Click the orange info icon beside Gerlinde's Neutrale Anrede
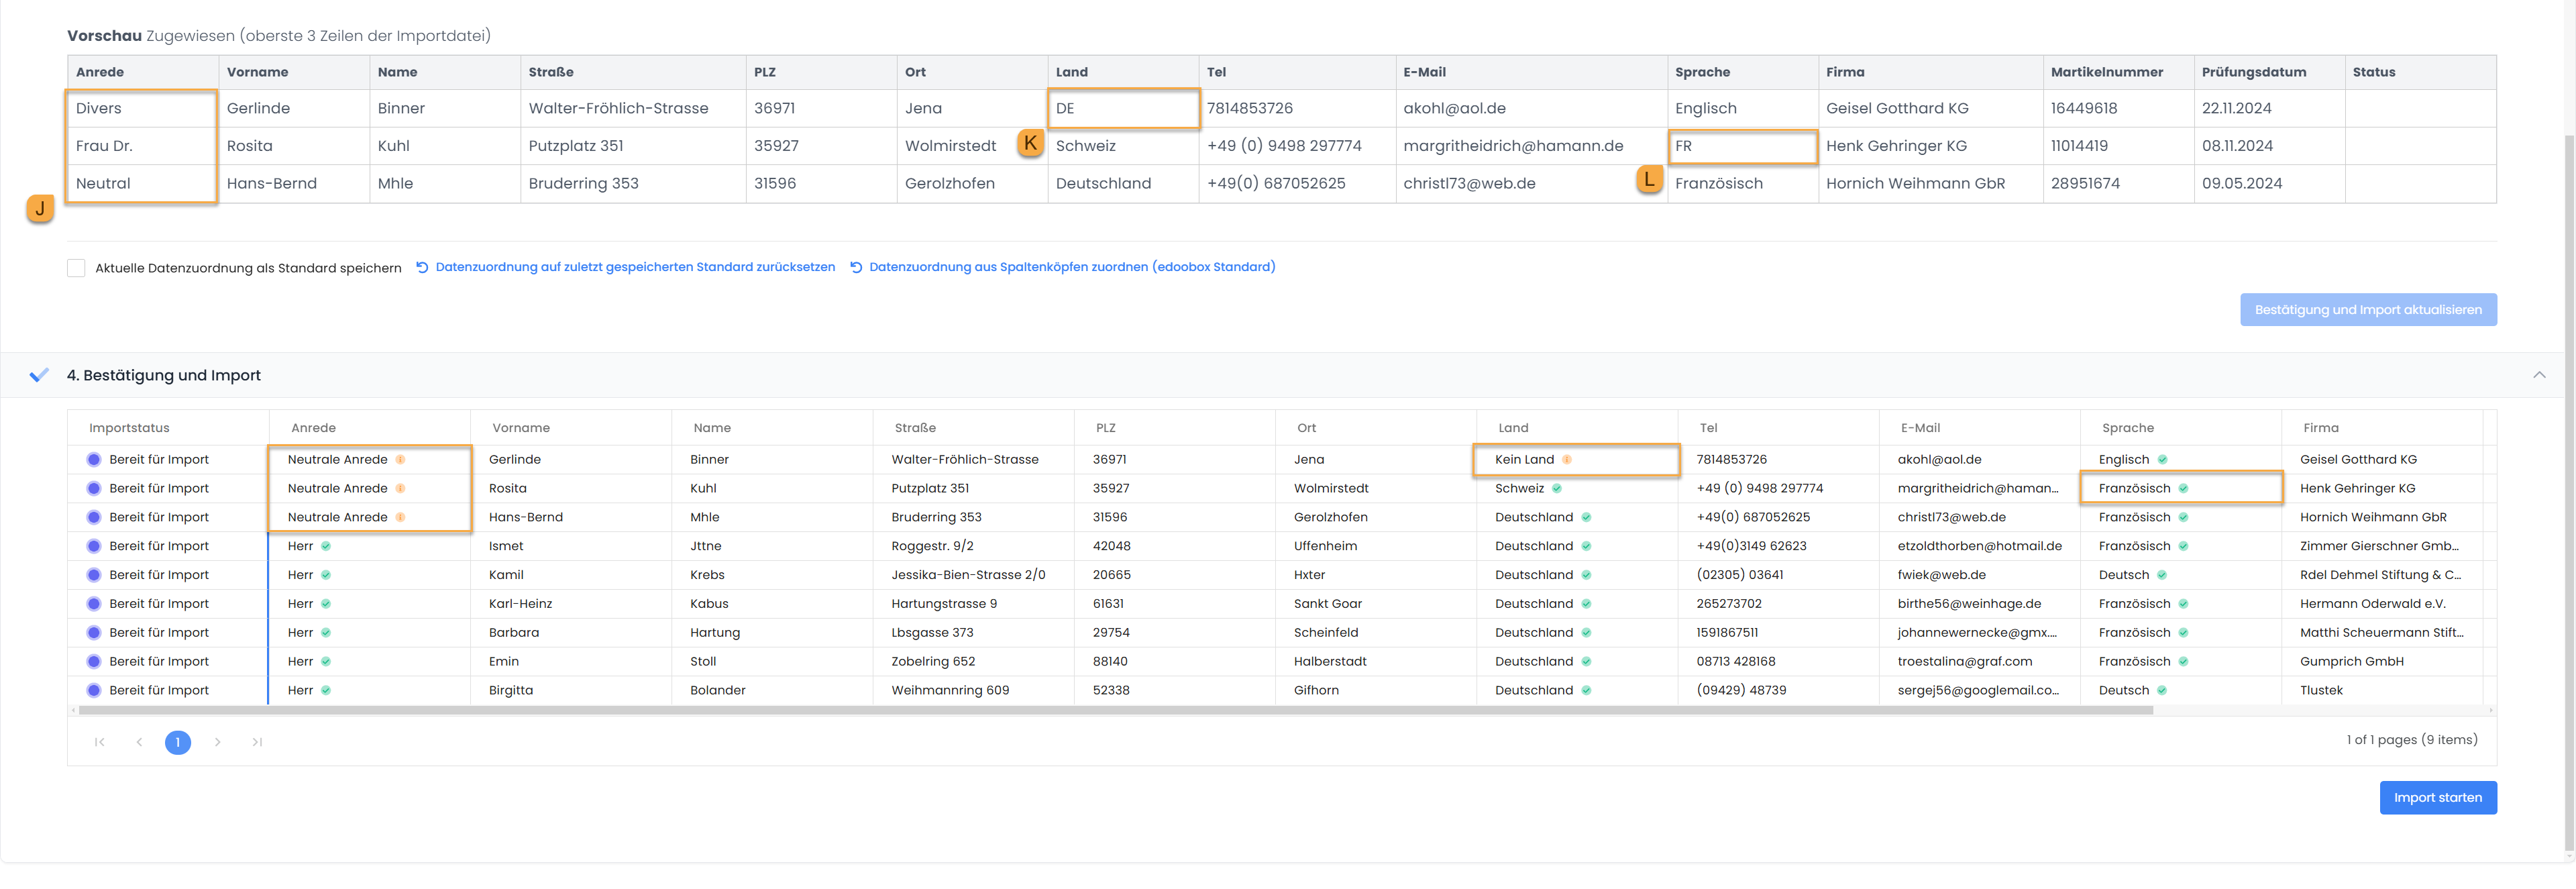This screenshot has height=889, width=2576. pos(400,460)
